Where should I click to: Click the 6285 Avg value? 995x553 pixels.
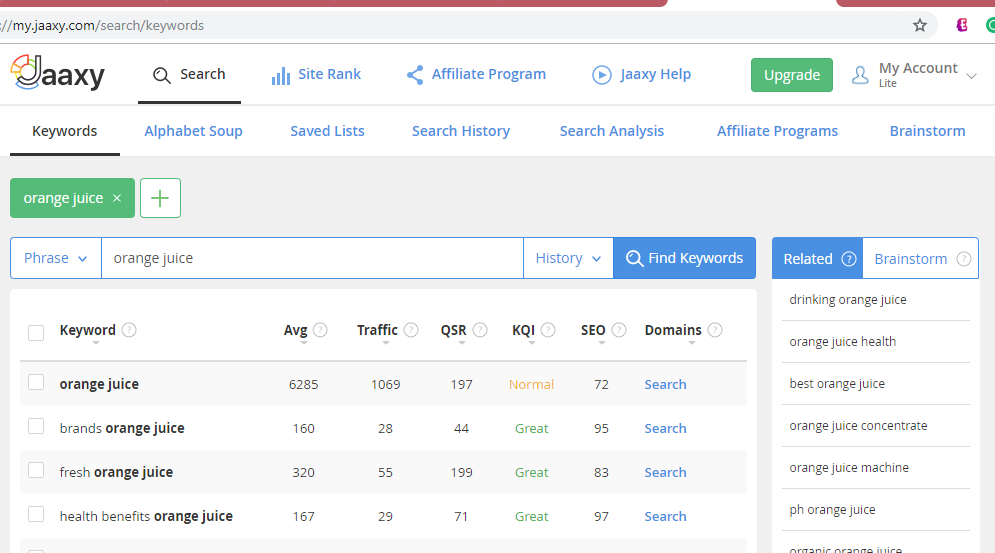[303, 385]
